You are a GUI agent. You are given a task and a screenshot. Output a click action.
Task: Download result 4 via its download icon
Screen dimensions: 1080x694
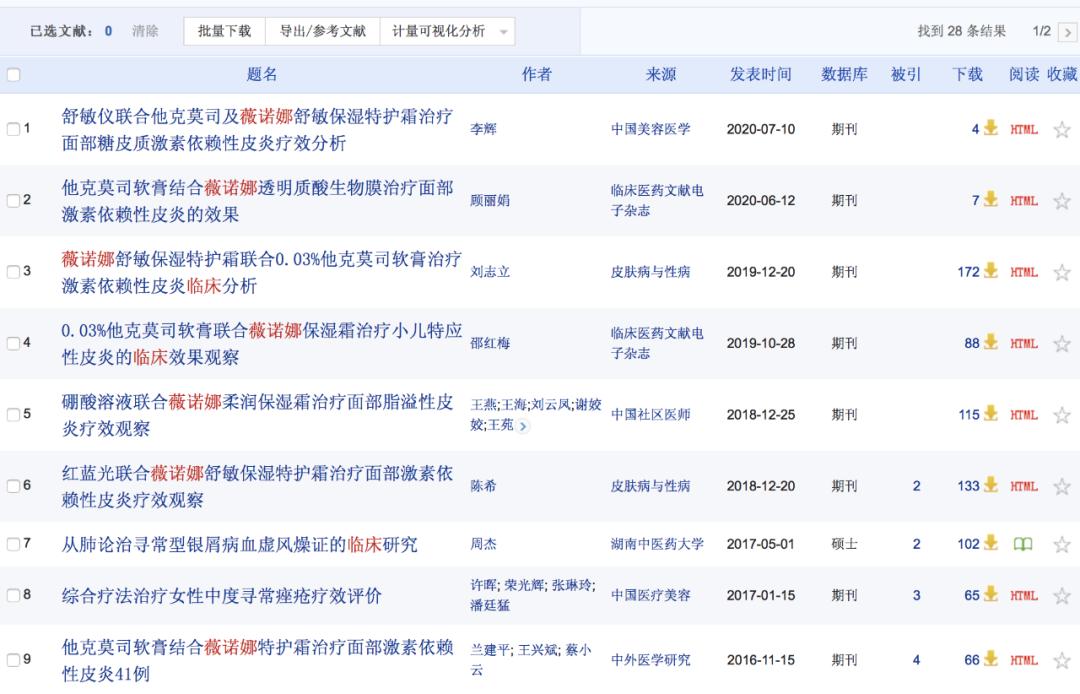(990, 342)
